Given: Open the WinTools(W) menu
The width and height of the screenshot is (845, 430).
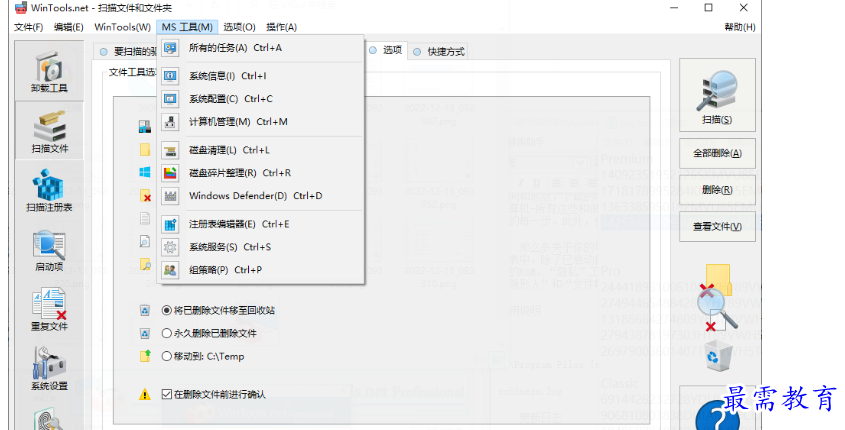Looking at the screenshot, I should point(122,27).
